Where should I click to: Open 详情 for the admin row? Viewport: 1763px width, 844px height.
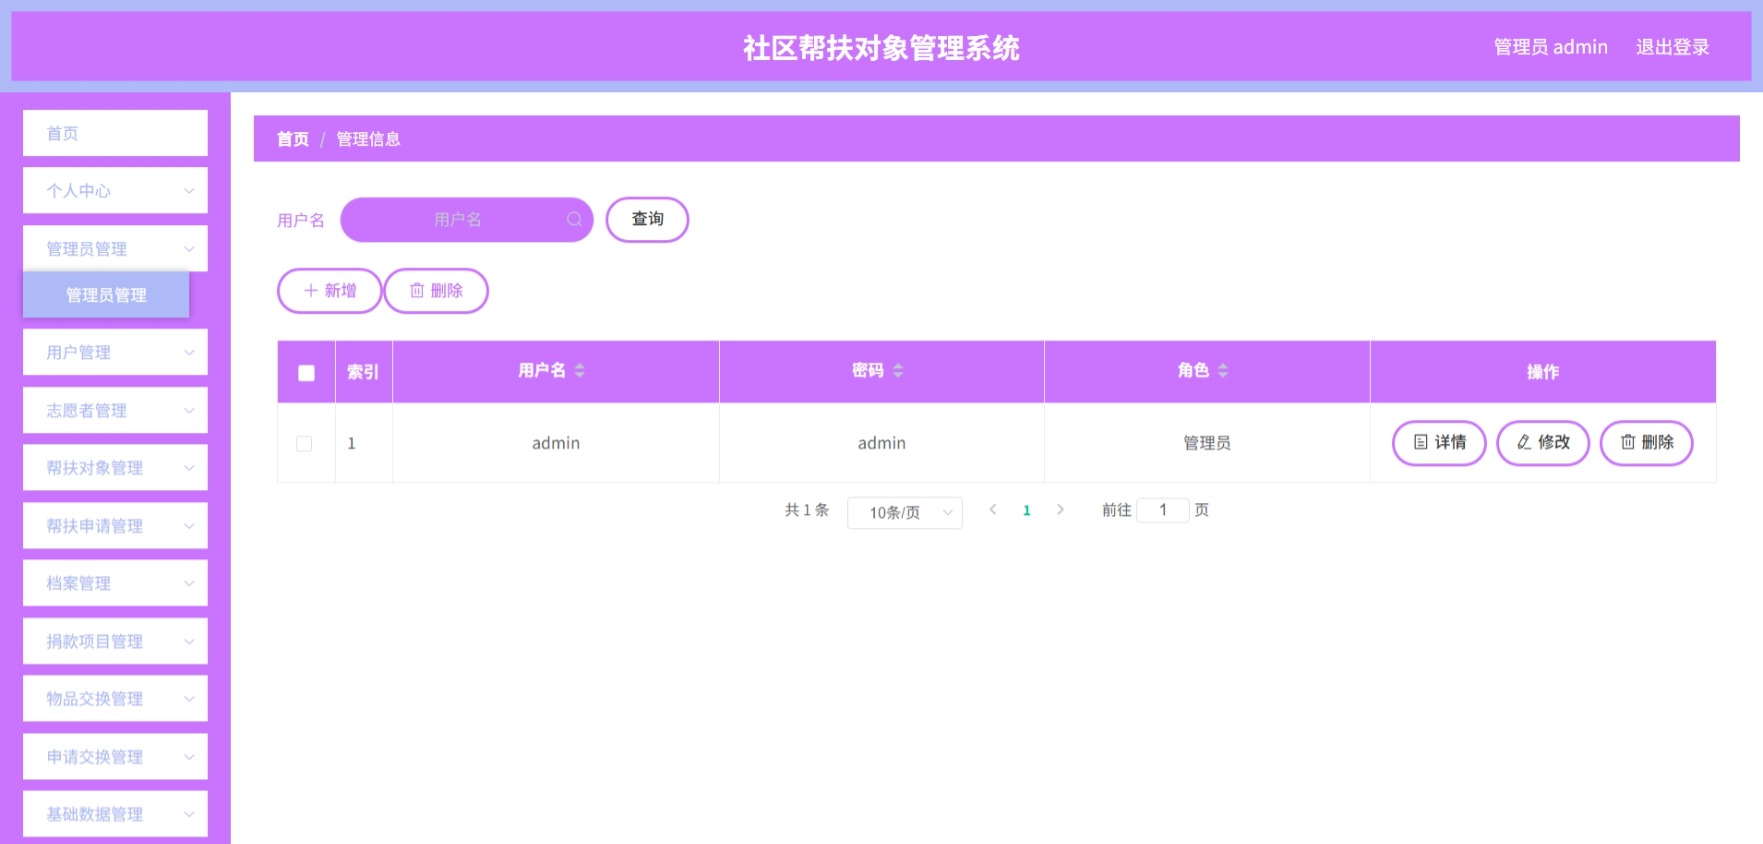pos(1439,442)
